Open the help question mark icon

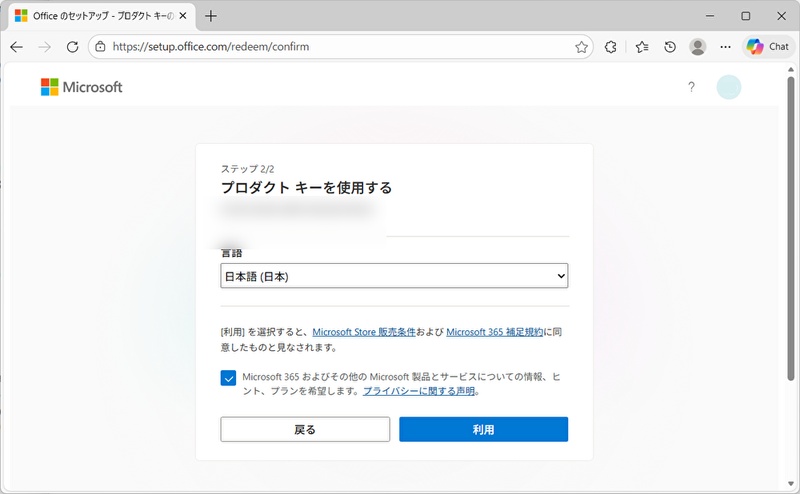(691, 87)
